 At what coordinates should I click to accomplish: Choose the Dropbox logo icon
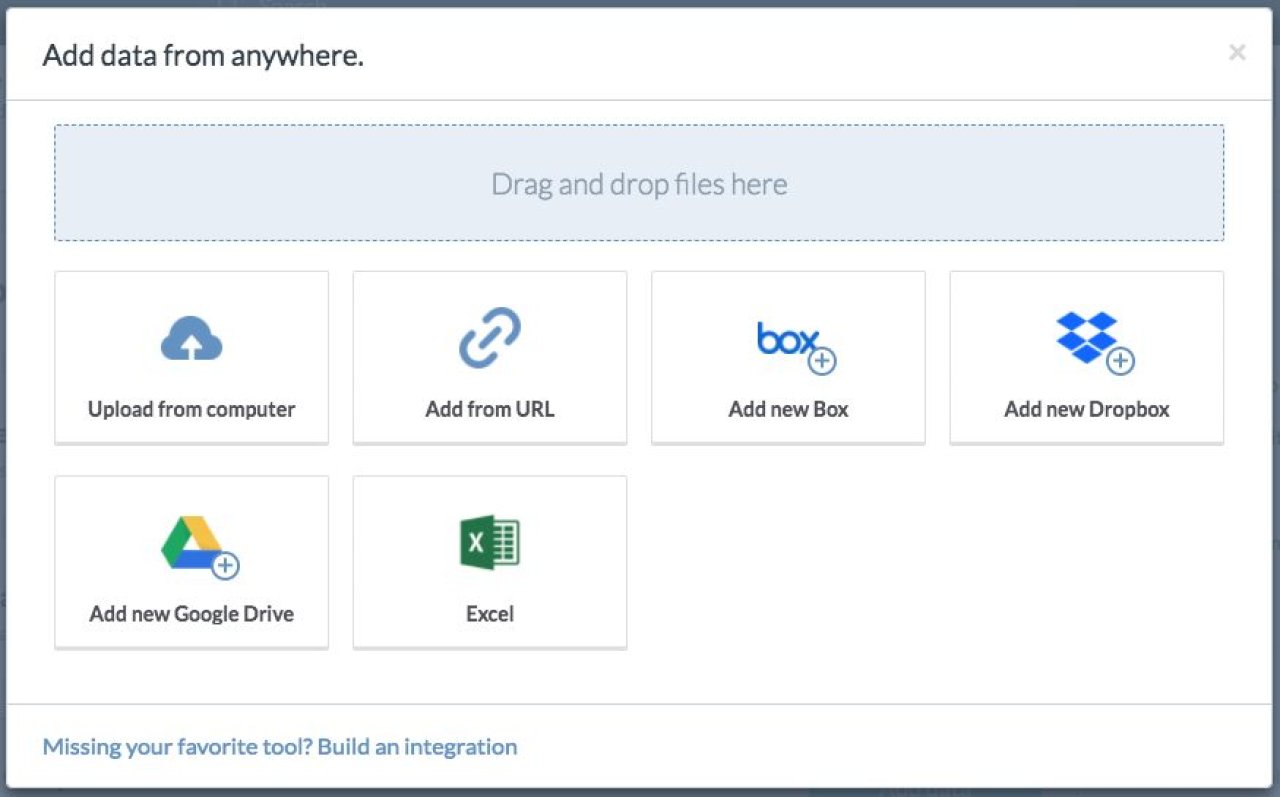(x=1086, y=337)
